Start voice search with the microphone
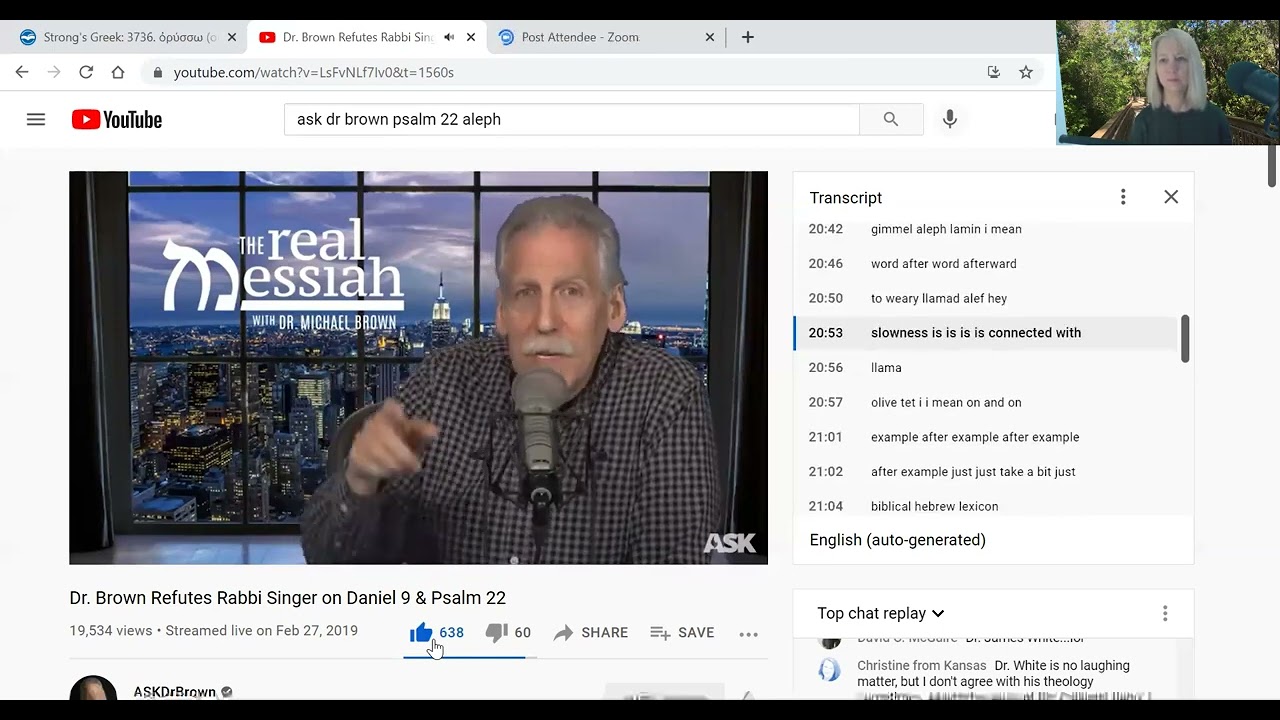 (x=950, y=119)
